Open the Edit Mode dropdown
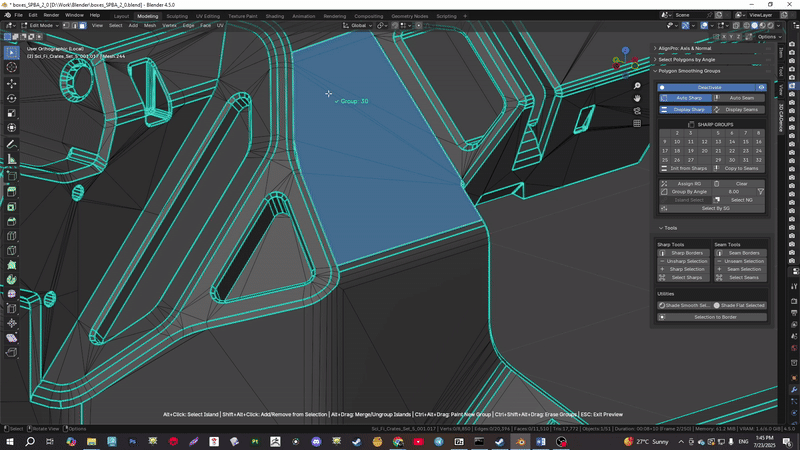 coord(40,26)
